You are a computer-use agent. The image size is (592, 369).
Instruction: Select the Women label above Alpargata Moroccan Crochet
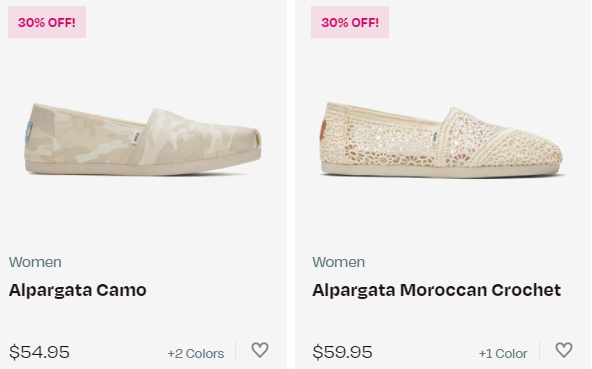(x=339, y=262)
